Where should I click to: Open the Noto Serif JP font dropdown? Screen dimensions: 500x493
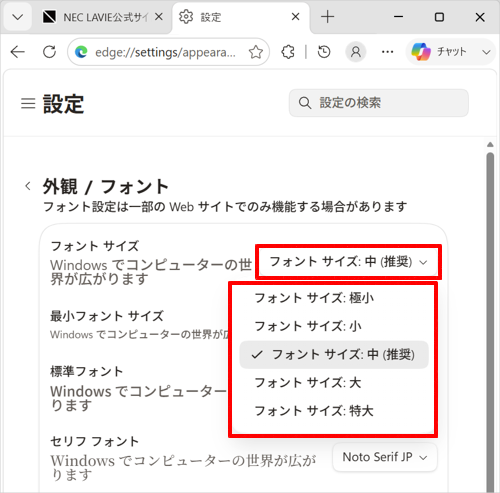point(385,457)
